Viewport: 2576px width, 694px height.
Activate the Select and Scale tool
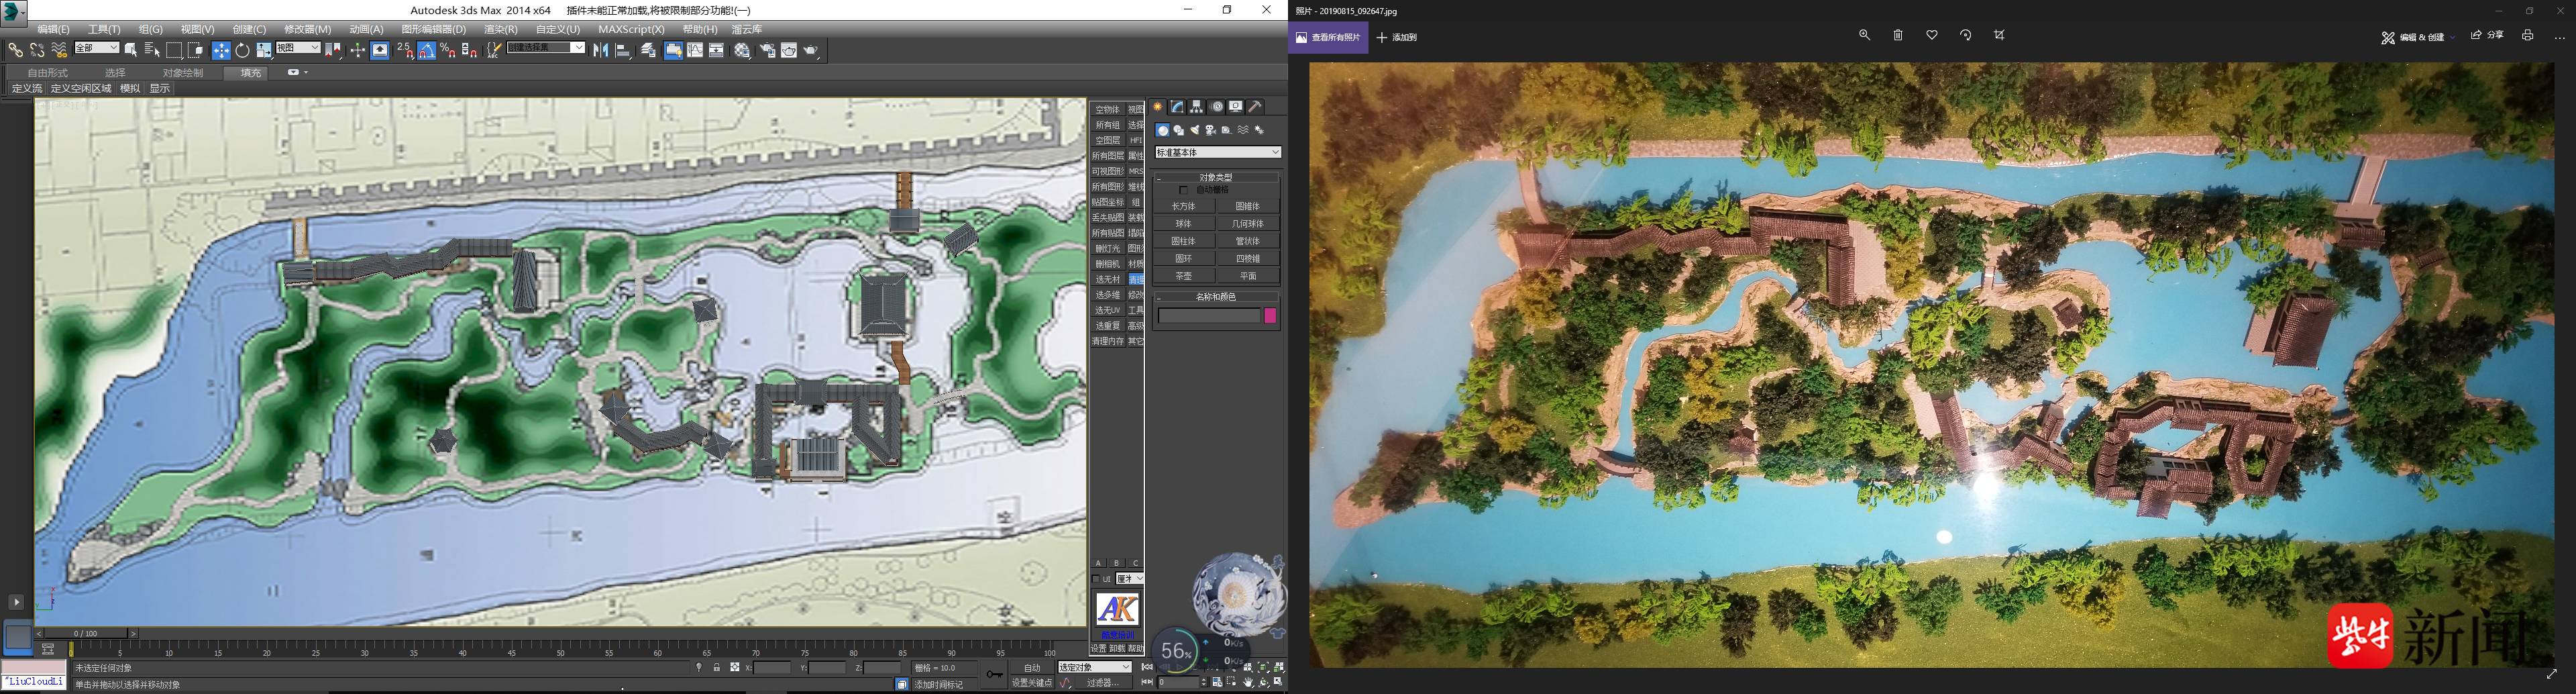pyautogui.click(x=264, y=50)
